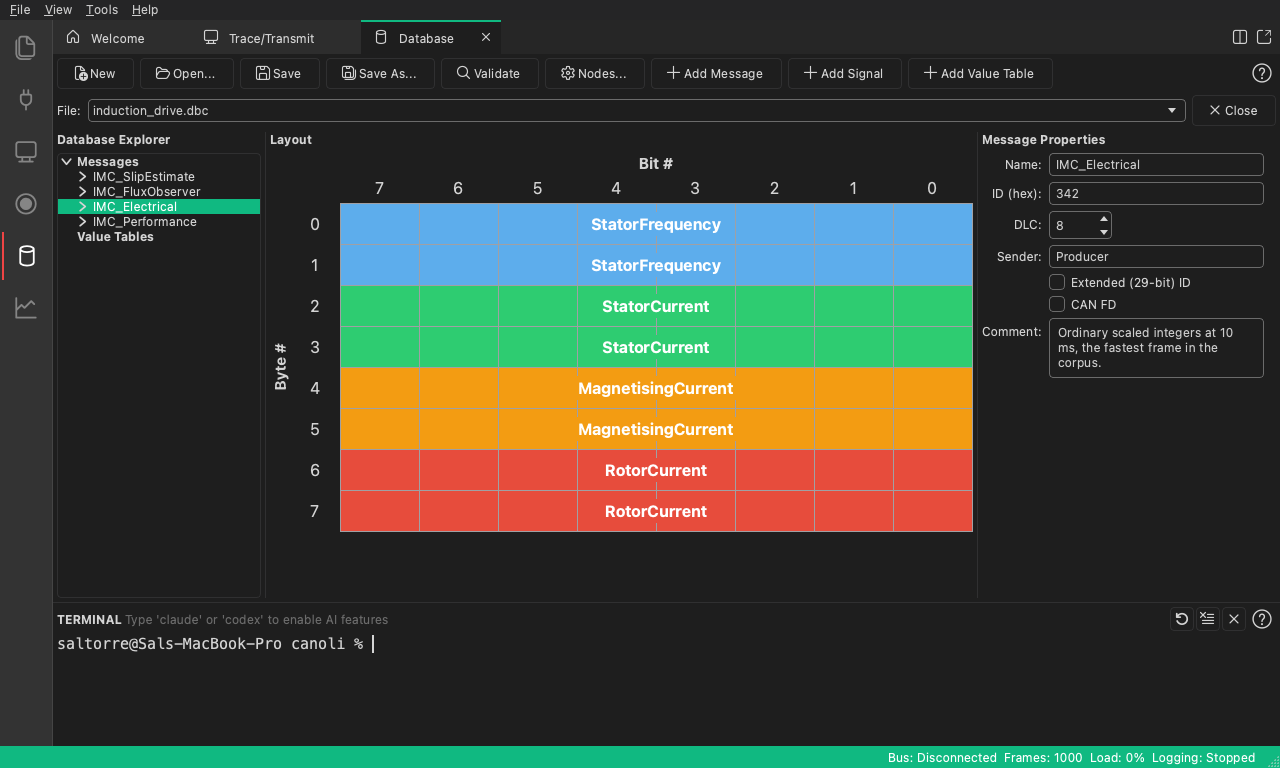Image resolution: width=1280 pixels, height=768 pixels.
Task: Toggle the CAN FD checkbox
Action: pos(1057,304)
